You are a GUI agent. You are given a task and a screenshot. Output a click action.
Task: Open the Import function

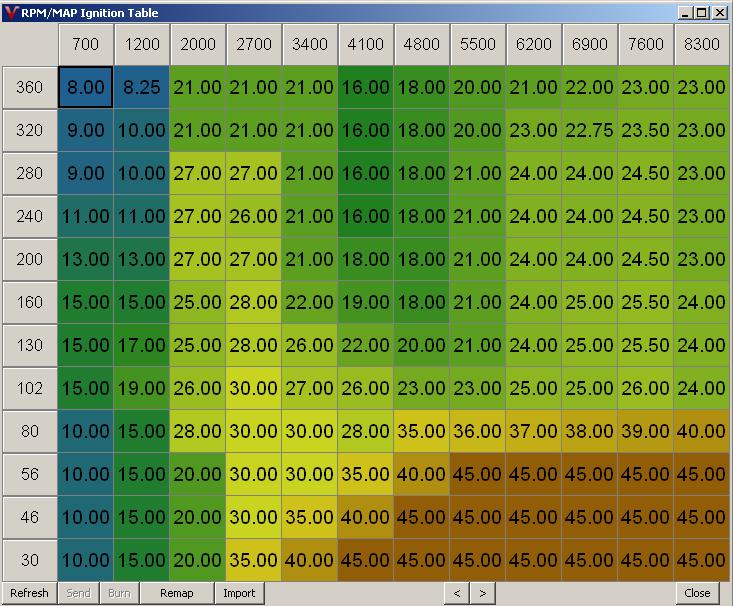pos(239,593)
